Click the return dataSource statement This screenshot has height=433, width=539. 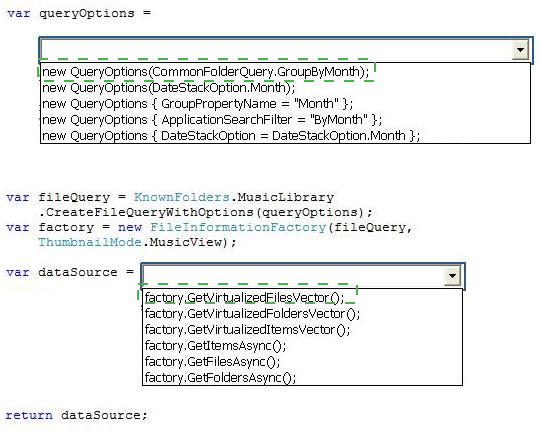tap(76, 415)
